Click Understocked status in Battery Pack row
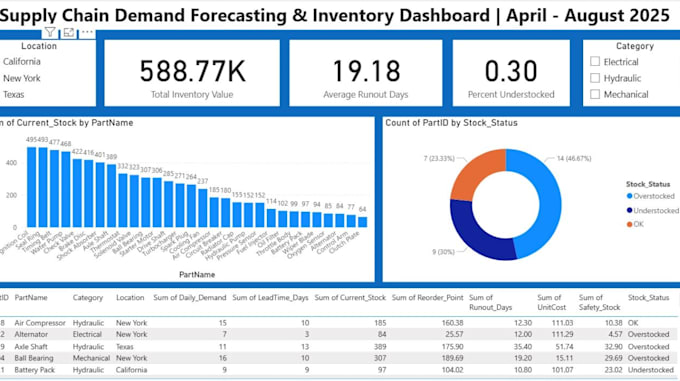The height and width of the screenshot is (381, 680). [651, 370]
